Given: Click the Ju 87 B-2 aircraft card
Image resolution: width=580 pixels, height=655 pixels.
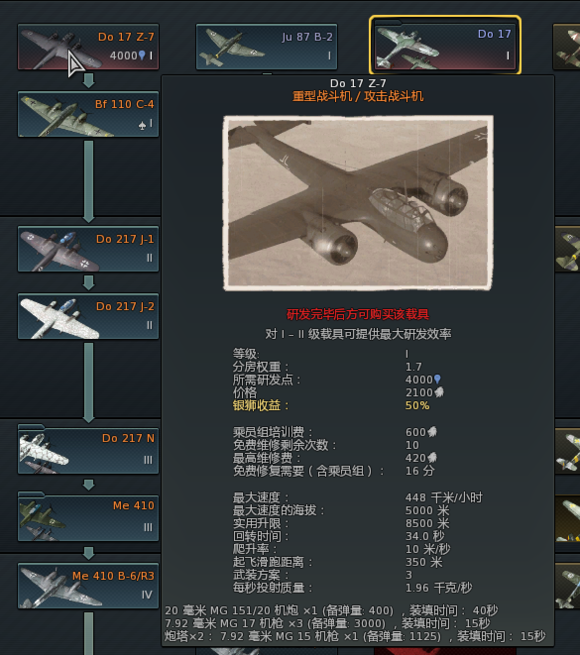Looking at the screenshot, I should click(x=266, y=46).
